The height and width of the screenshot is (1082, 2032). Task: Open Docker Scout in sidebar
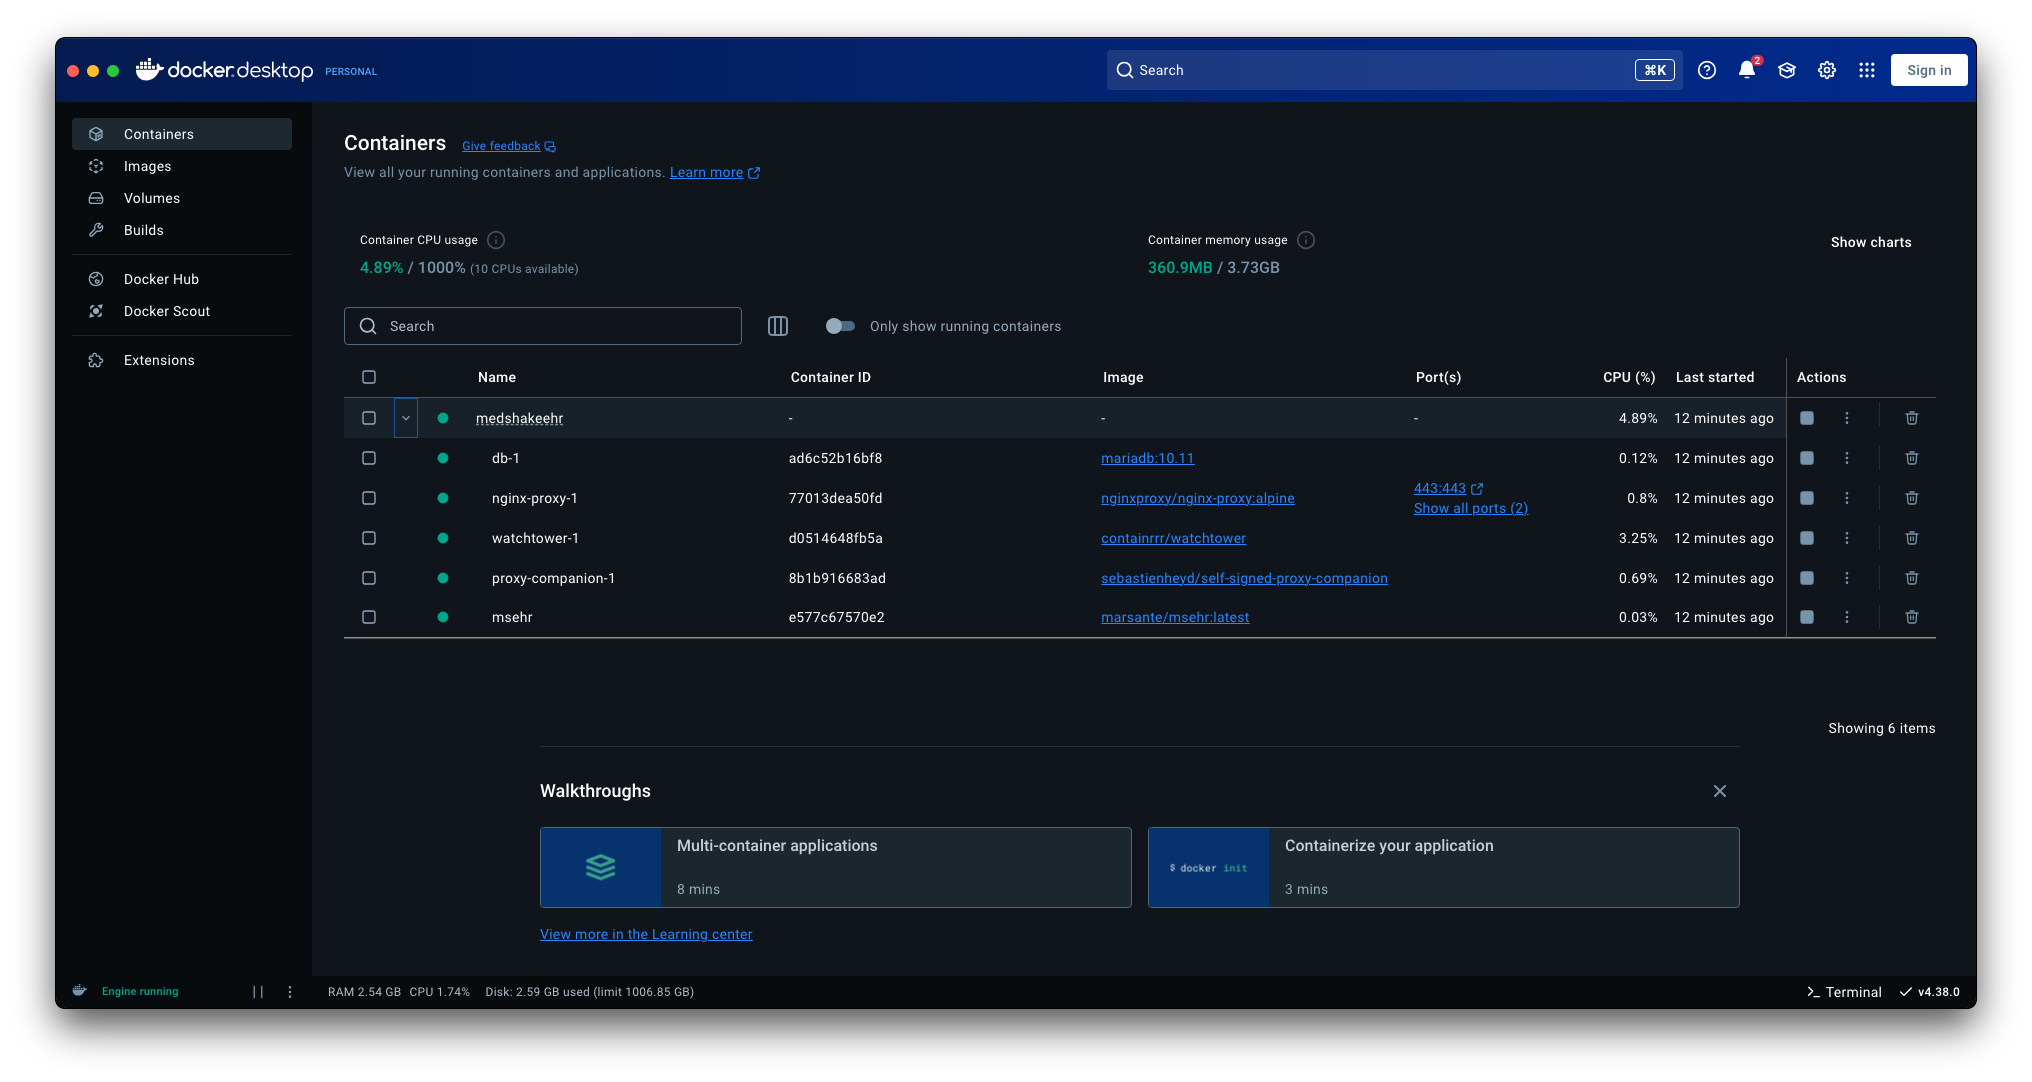[182, 311]
